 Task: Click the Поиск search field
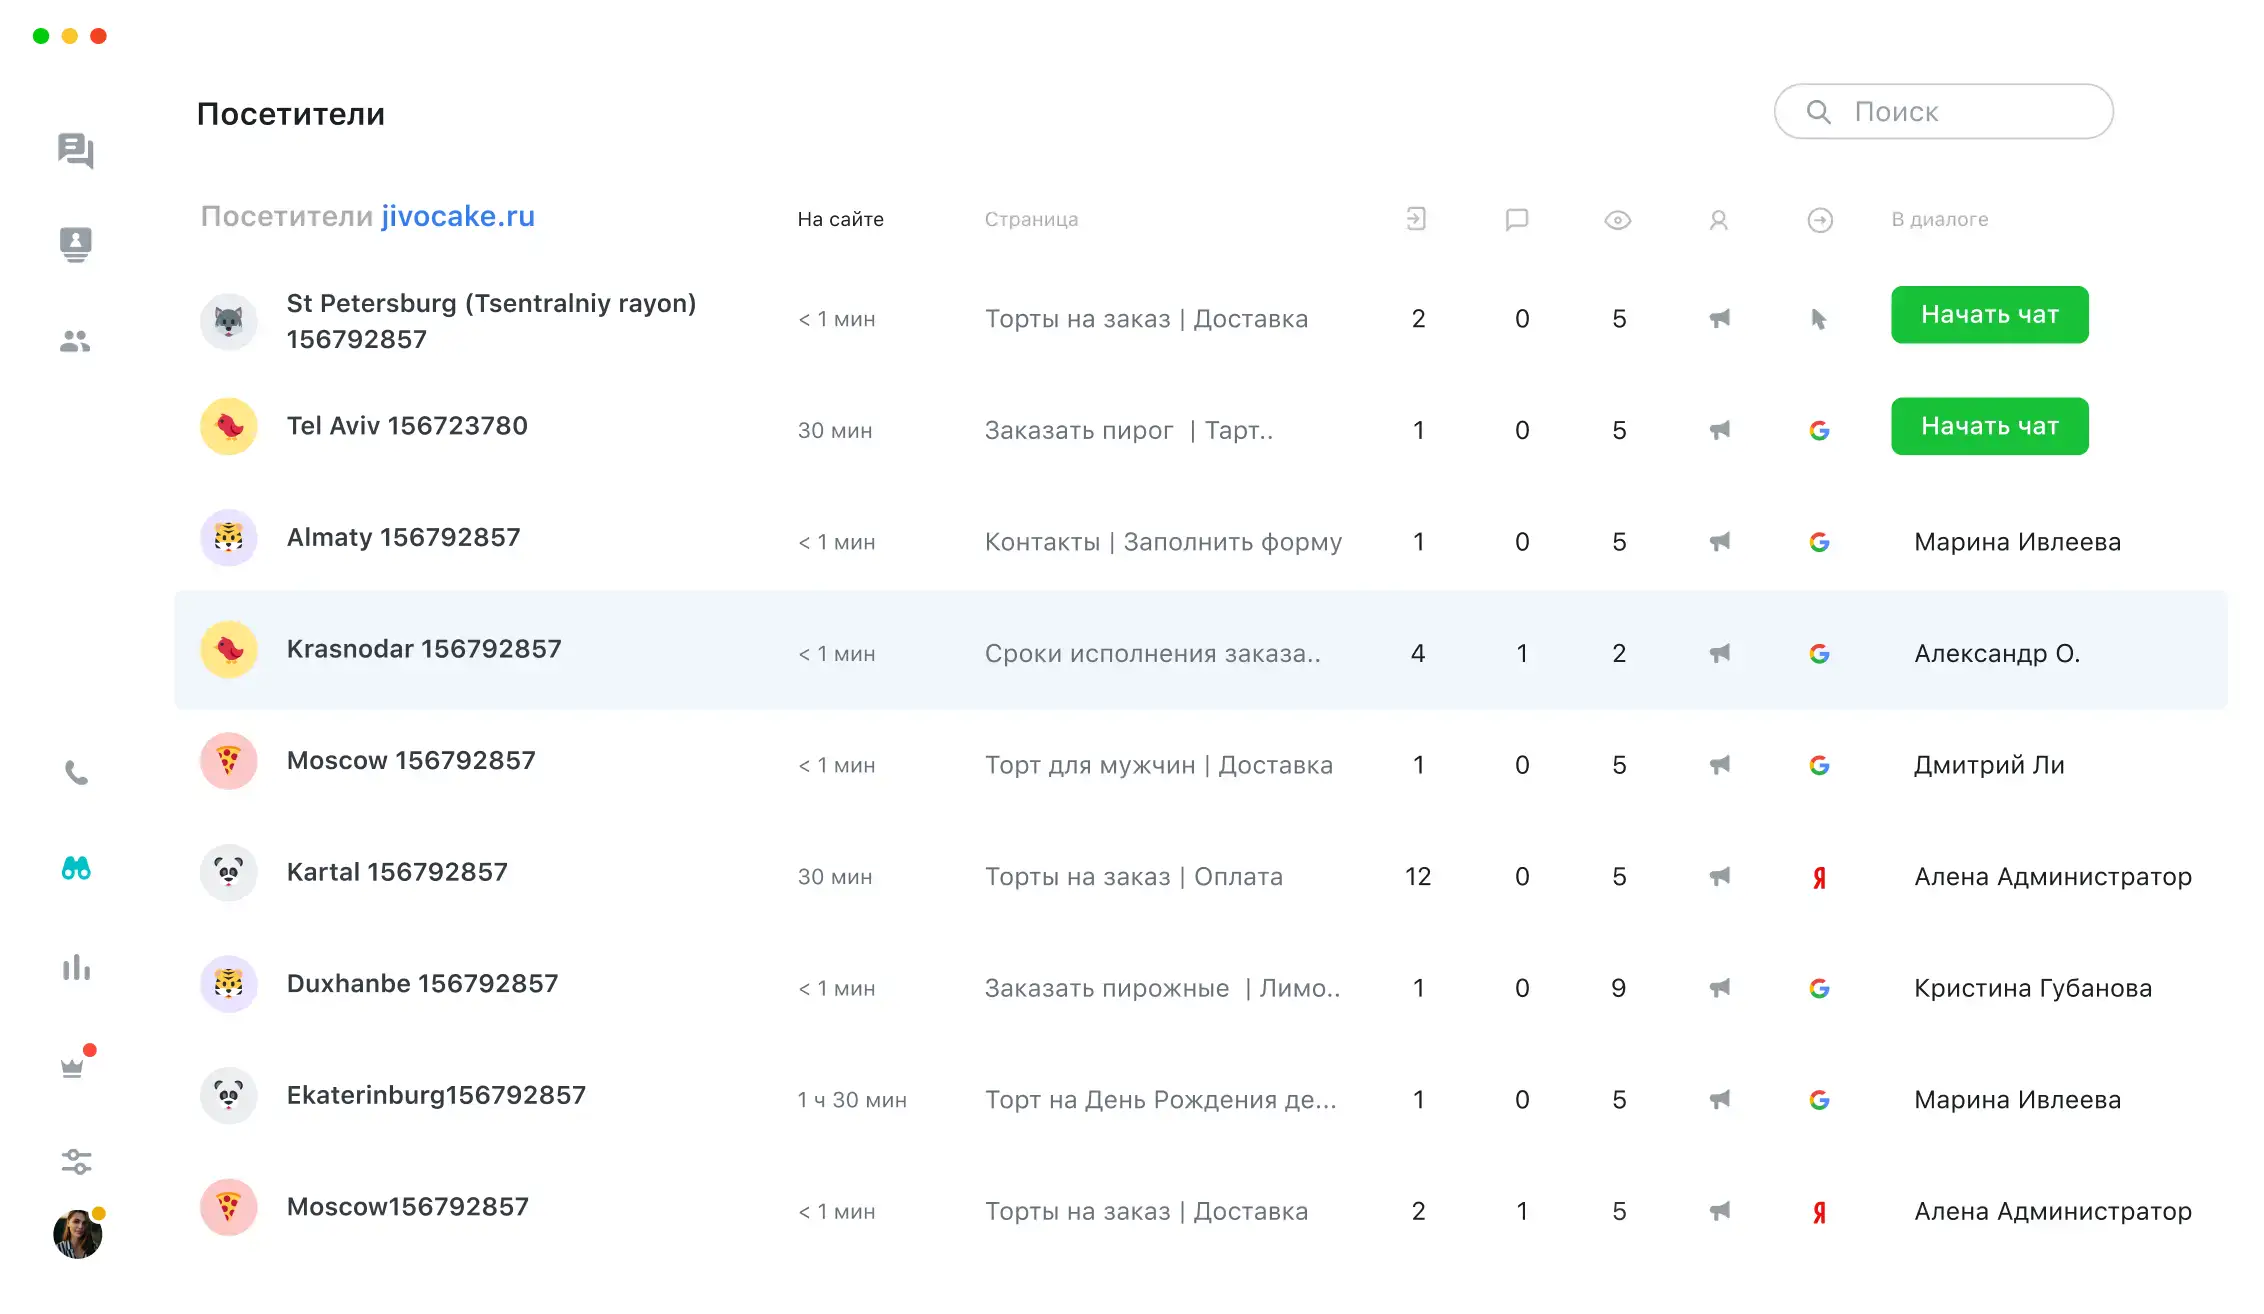coord(1943,111)
